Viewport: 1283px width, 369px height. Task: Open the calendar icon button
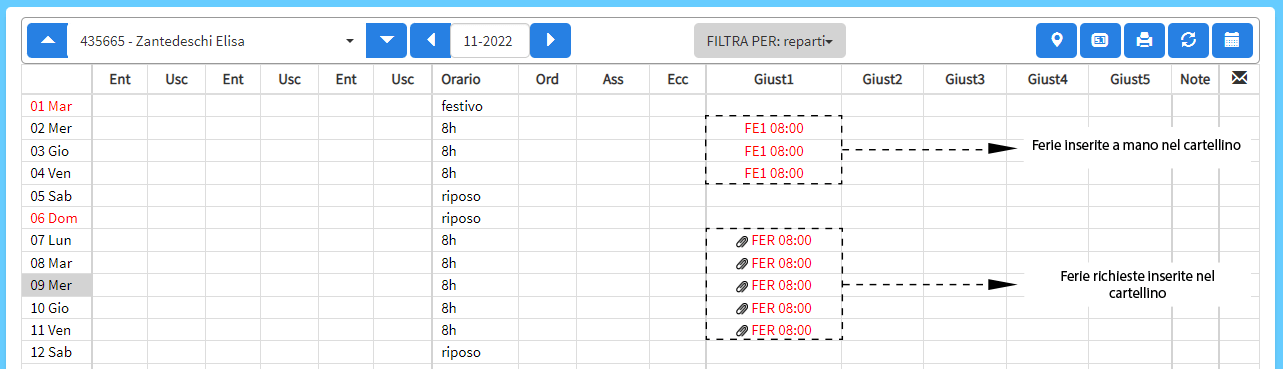coord(1232,41)
